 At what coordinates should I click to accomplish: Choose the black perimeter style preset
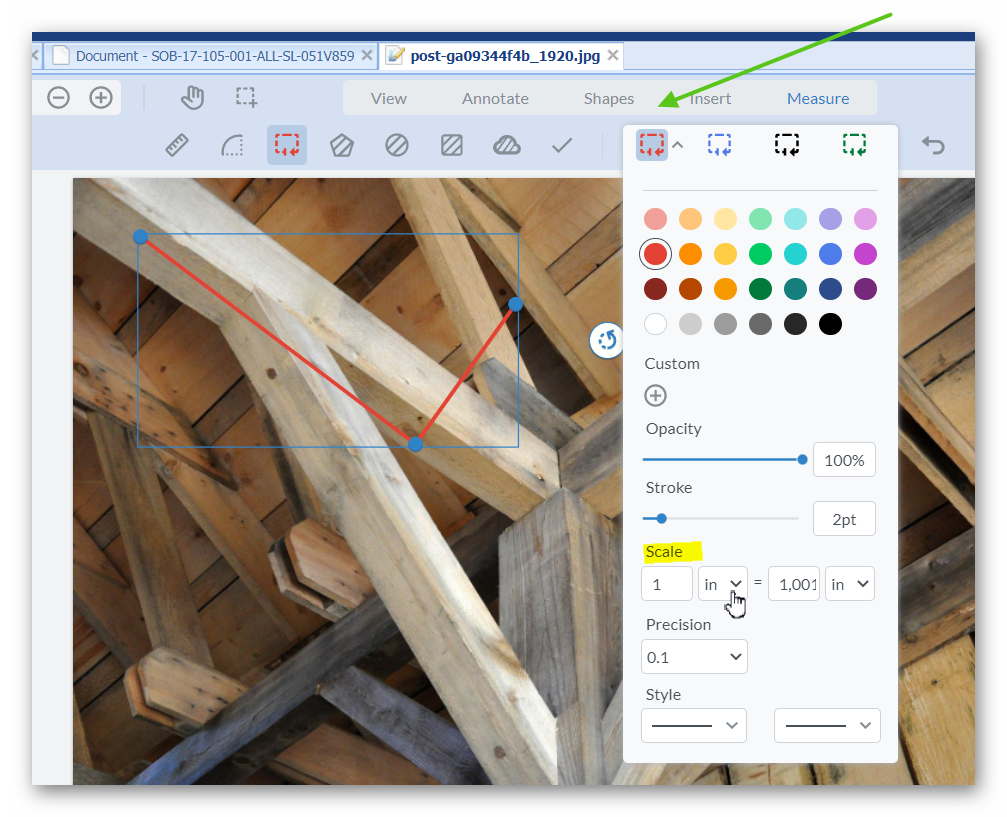(x=787, y=145)
